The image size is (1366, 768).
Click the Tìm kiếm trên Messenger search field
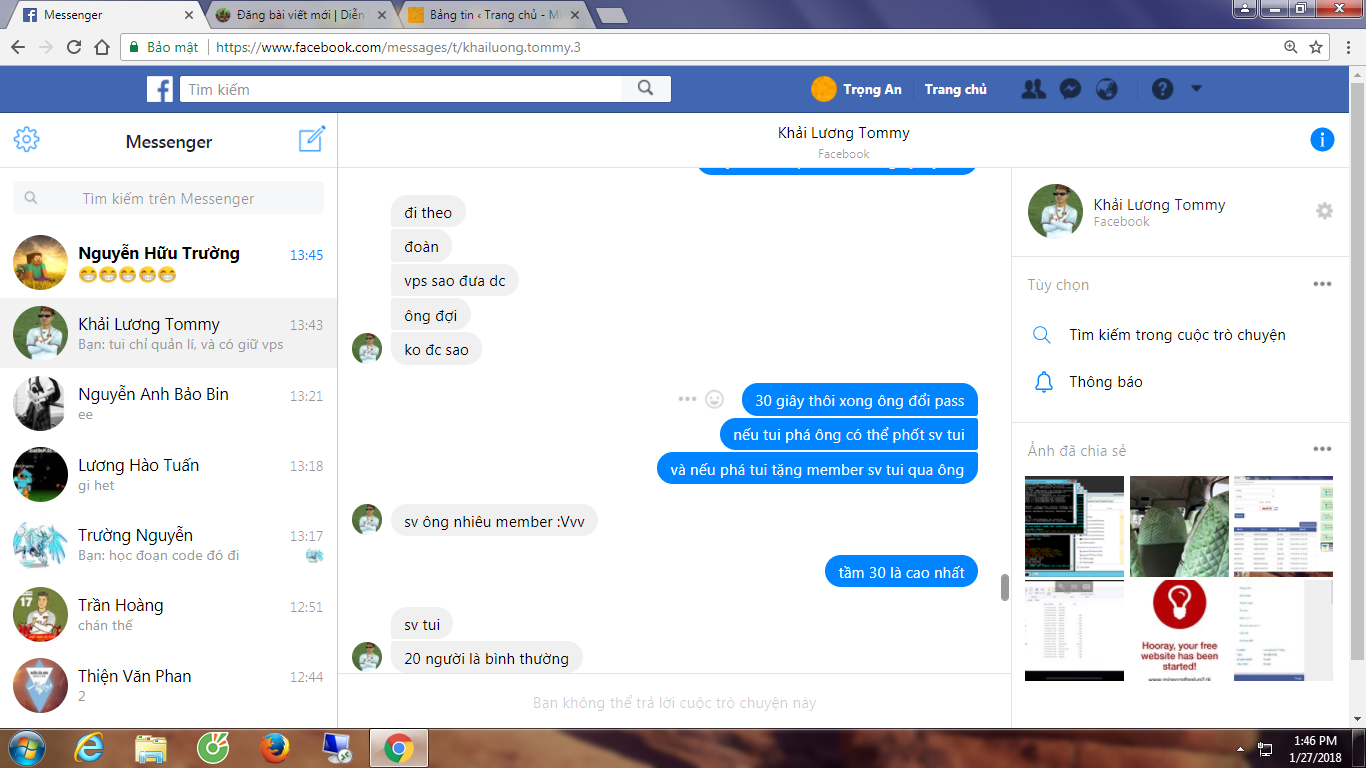[x=168, y=198]
